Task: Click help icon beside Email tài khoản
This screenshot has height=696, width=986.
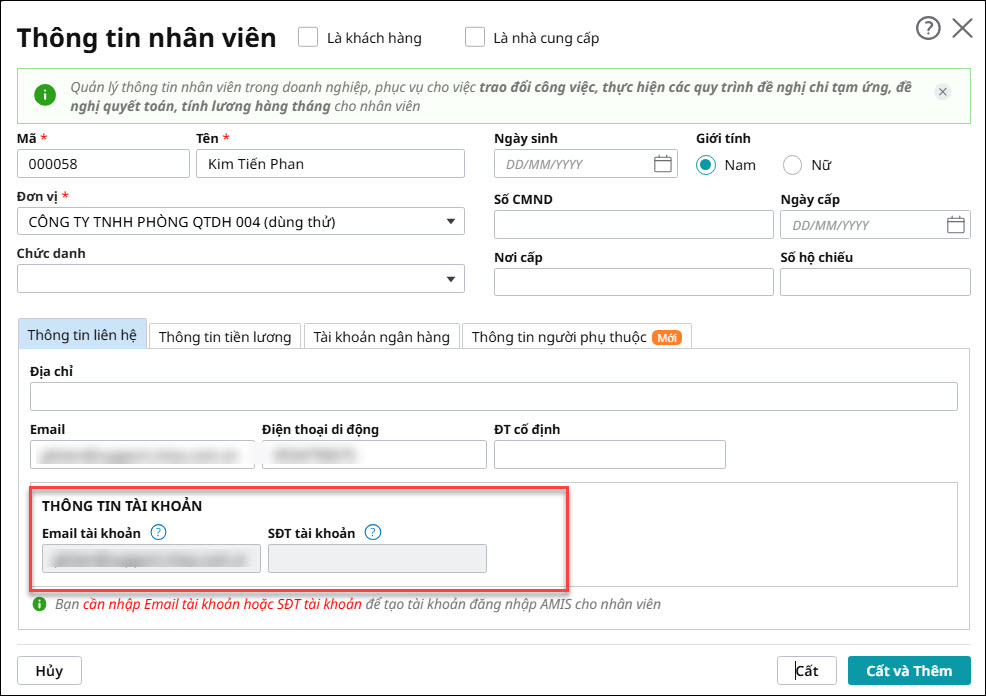Action: tap(158, 533)
